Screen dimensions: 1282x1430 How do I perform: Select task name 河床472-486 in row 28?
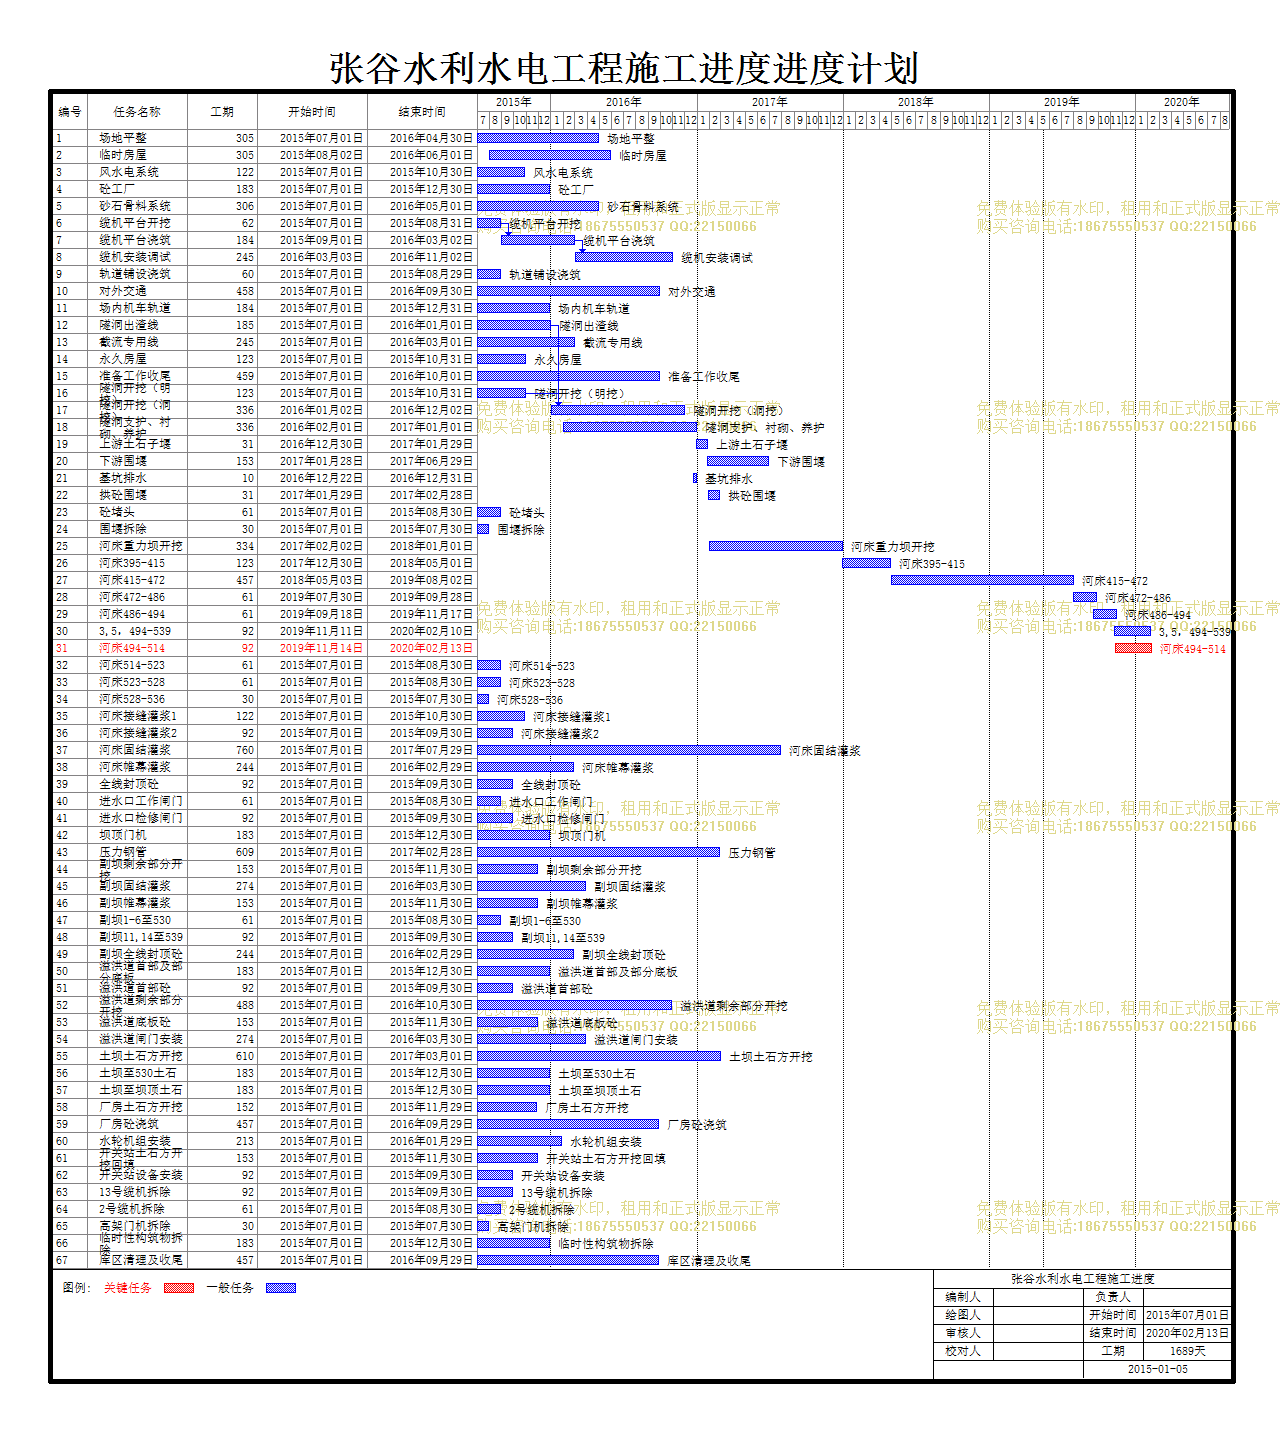click(x=132, y=597)
